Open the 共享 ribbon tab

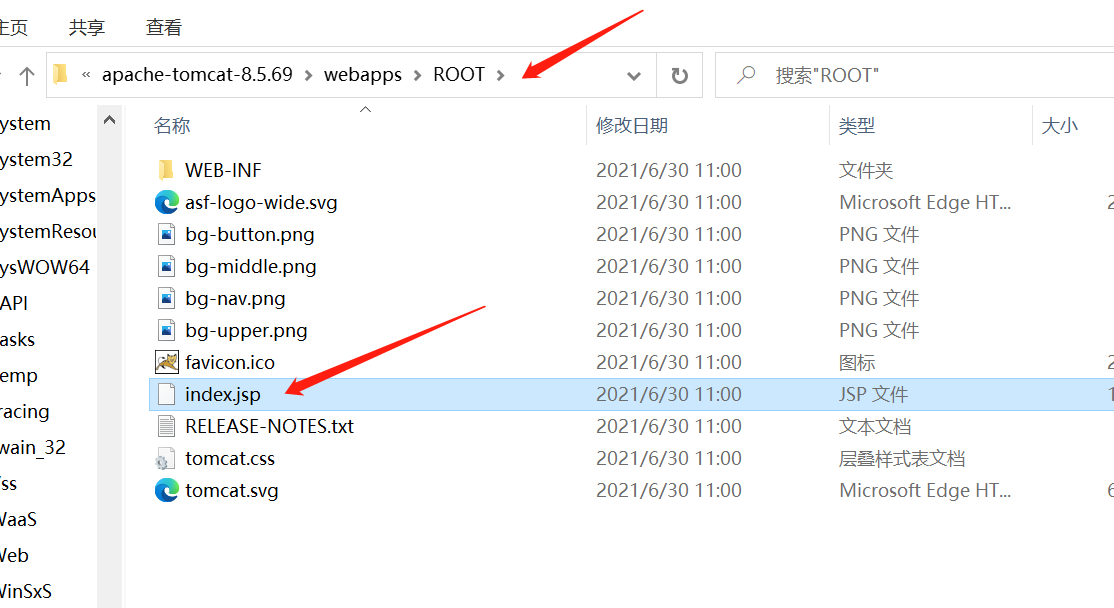click(87, 27)
